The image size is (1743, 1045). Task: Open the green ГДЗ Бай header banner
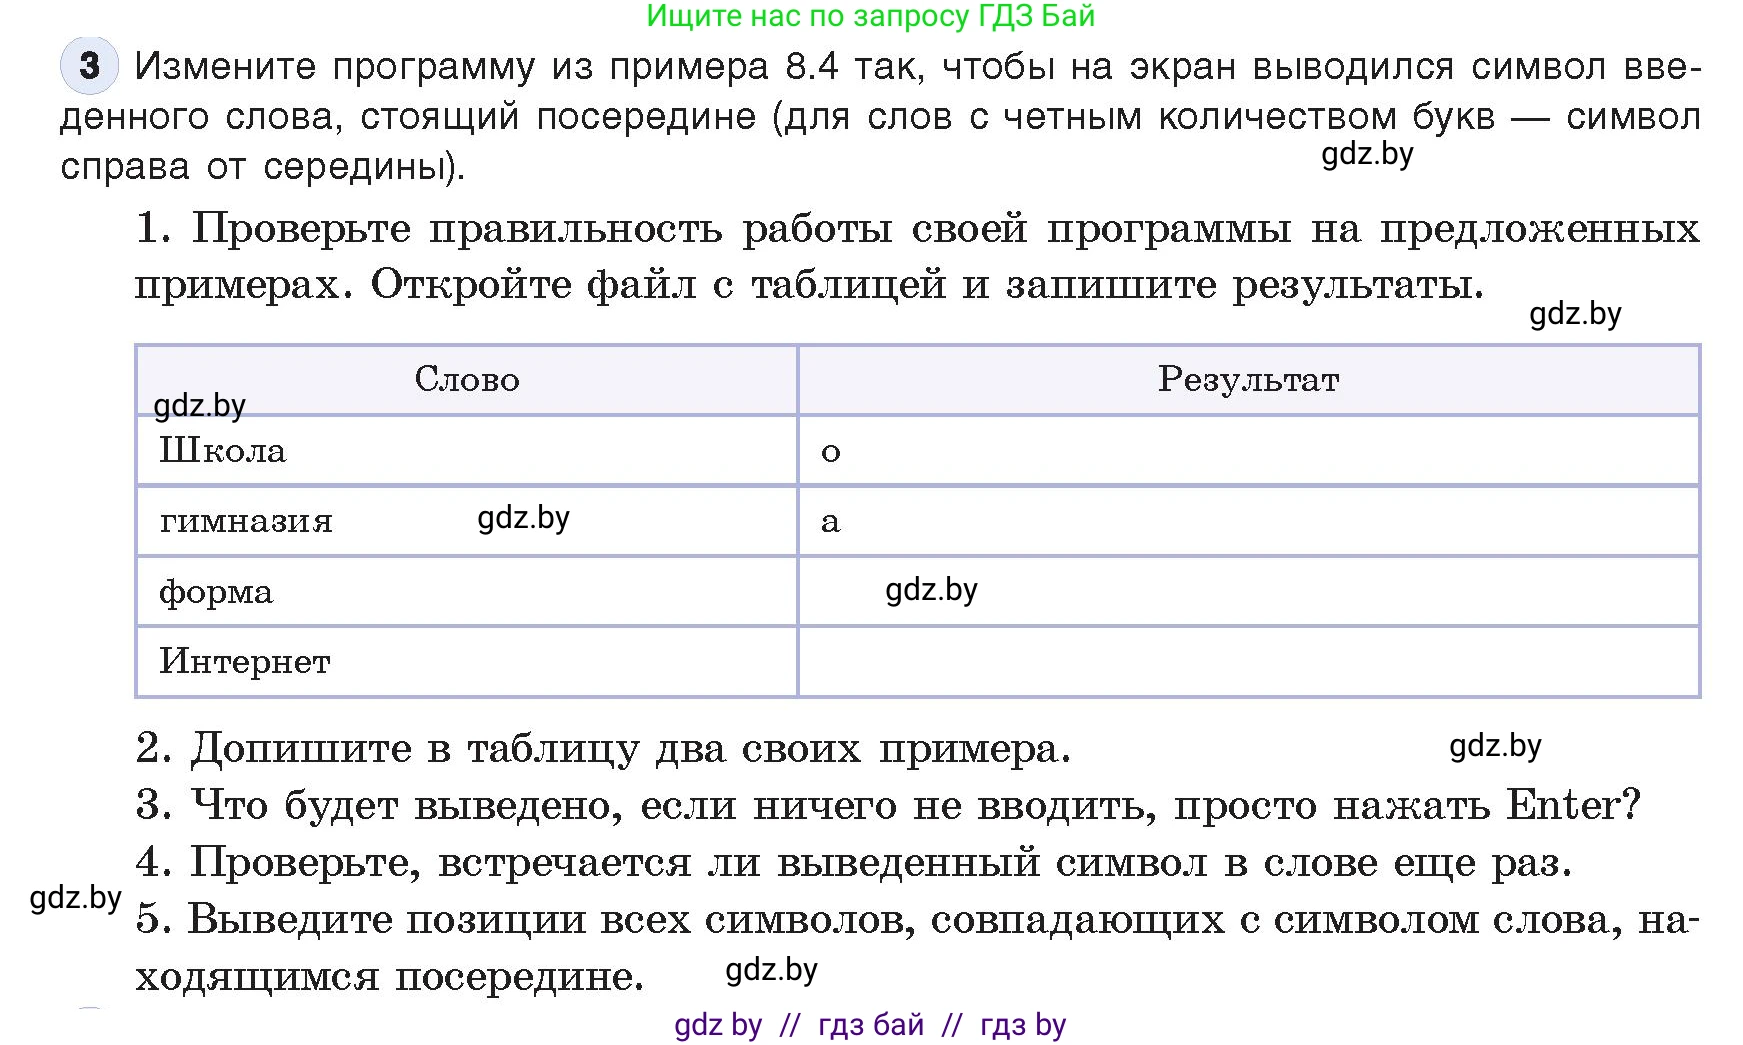[870, 16]
